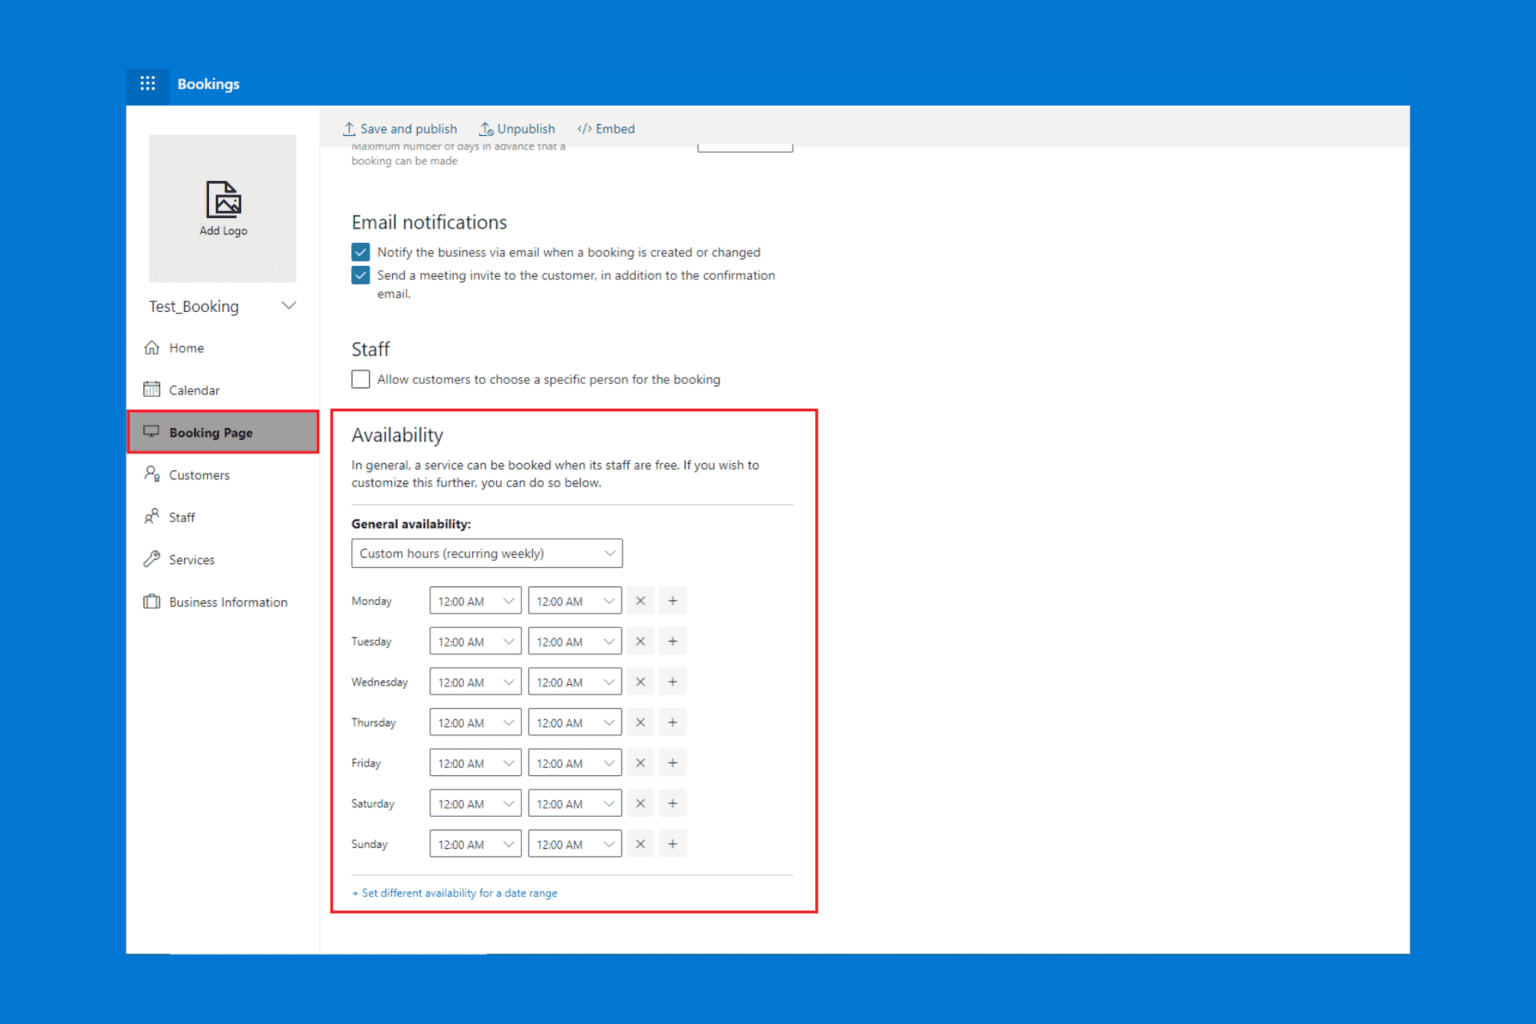Open Saturday start time dropdown

(x=475, y=804)
